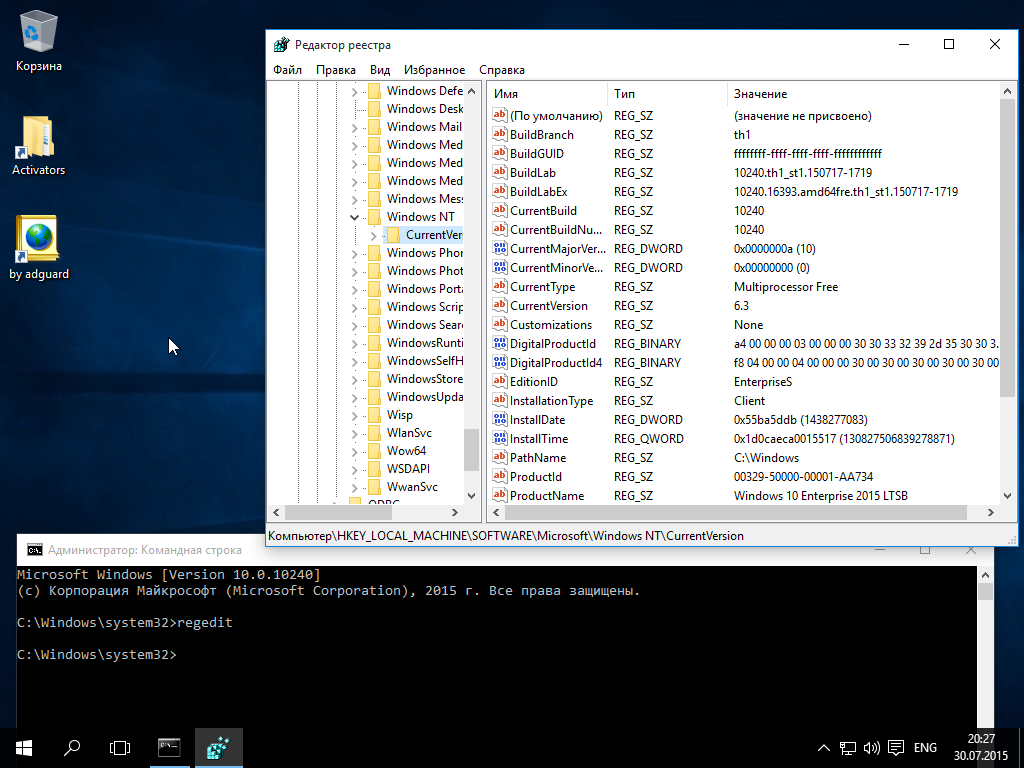Select the DigitalProductId binary value icon
Screen dimensions: 1024x768
500,343
